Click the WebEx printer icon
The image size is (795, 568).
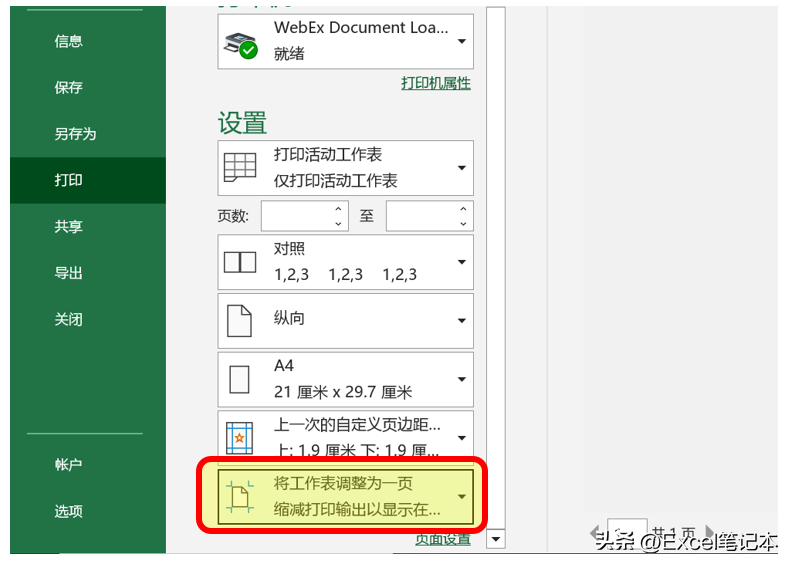(x=241, y=45)
